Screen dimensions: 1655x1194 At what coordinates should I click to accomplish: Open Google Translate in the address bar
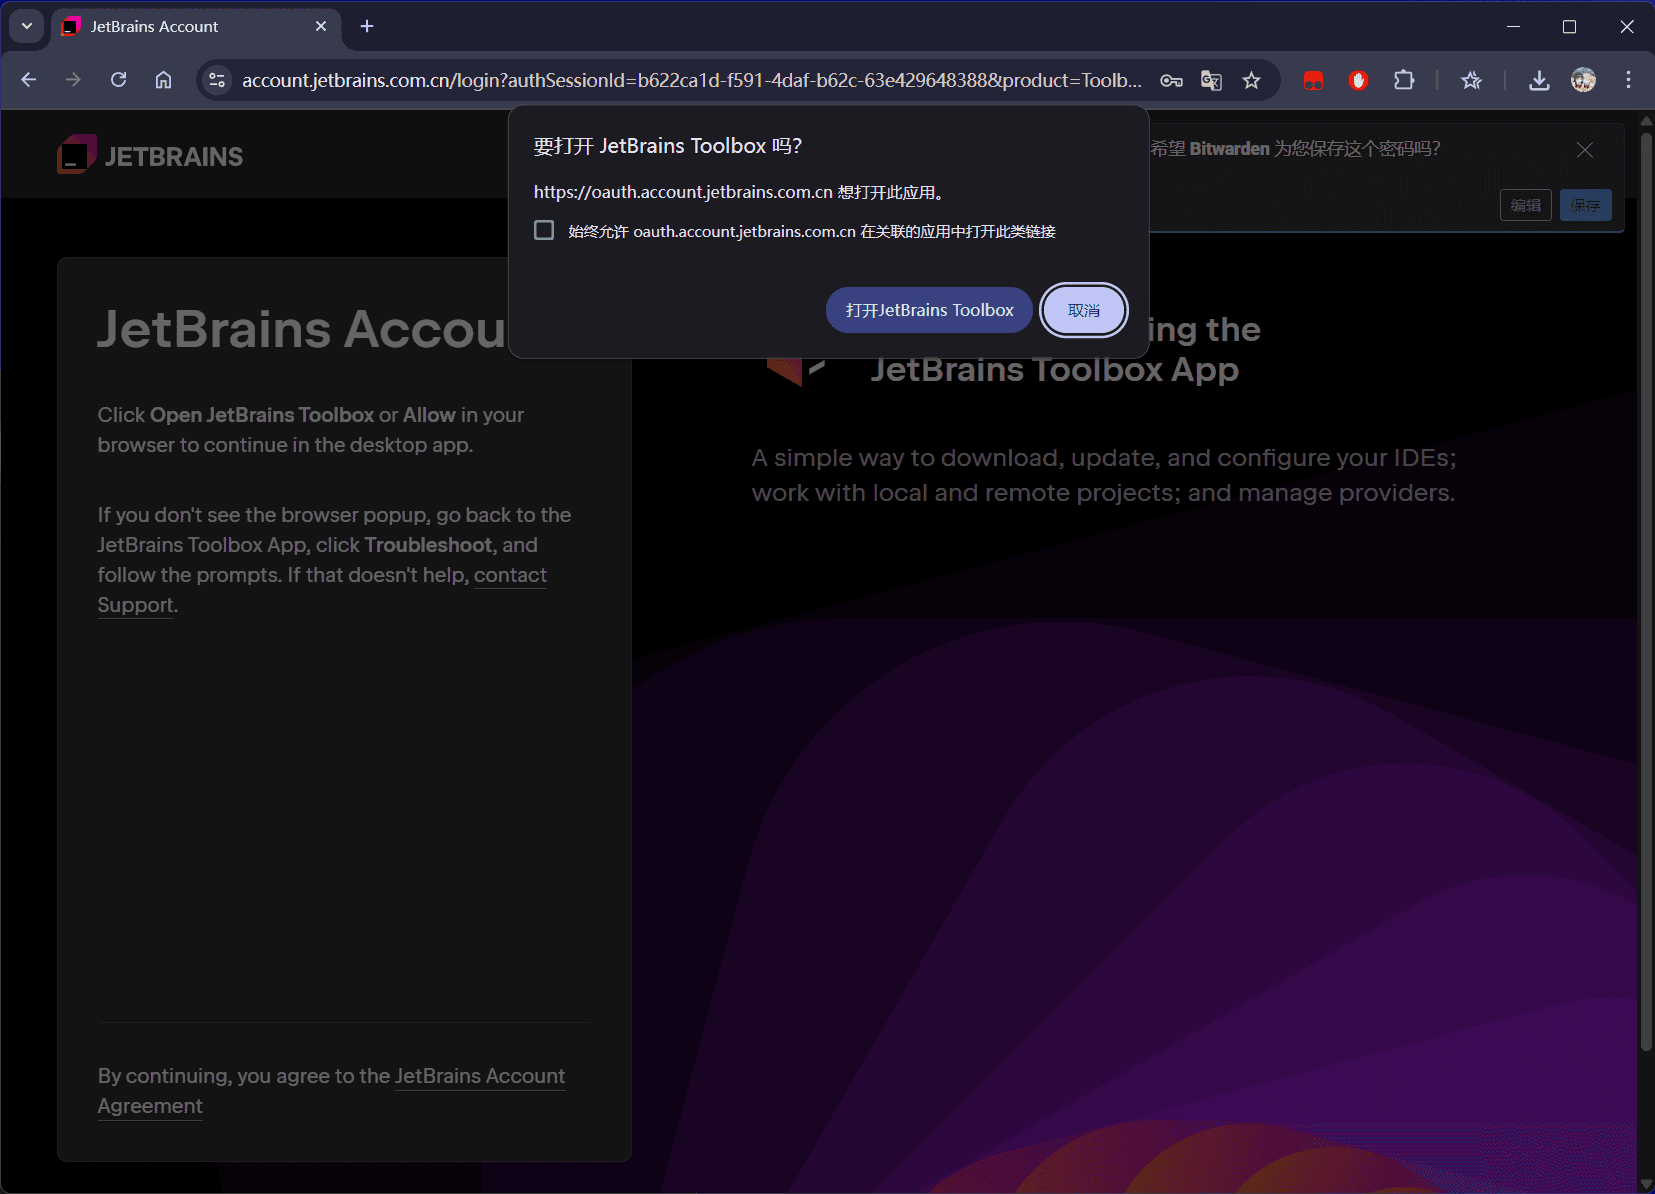click(x=1211, y=80)
